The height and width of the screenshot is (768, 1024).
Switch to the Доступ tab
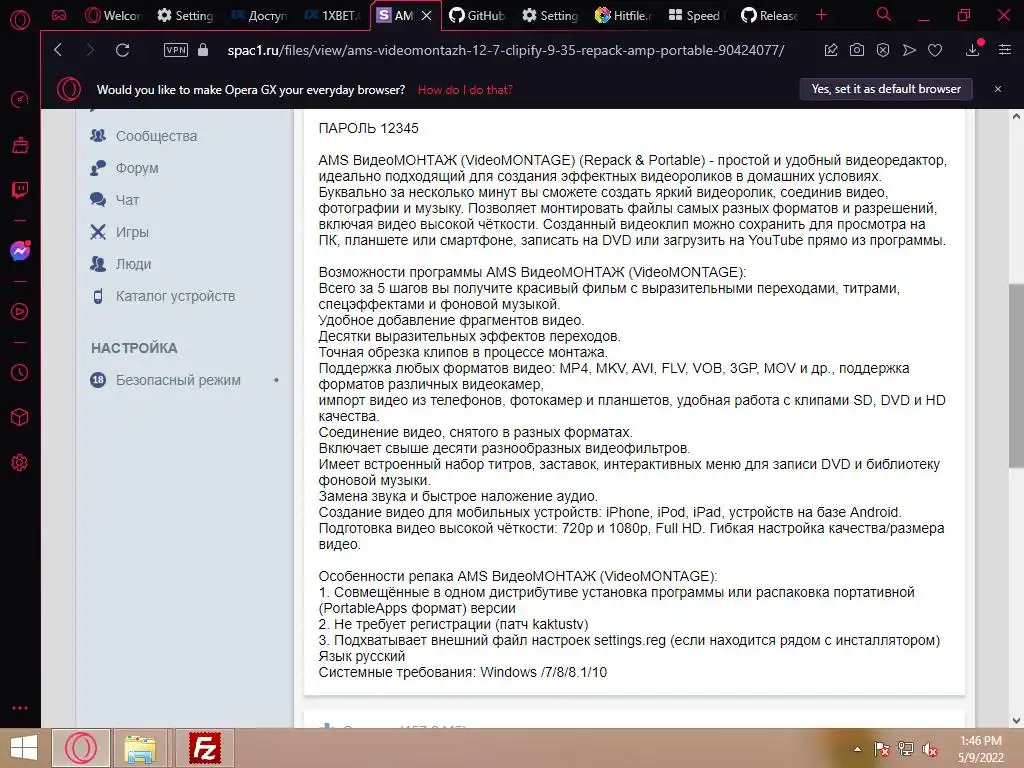(259, 16)
